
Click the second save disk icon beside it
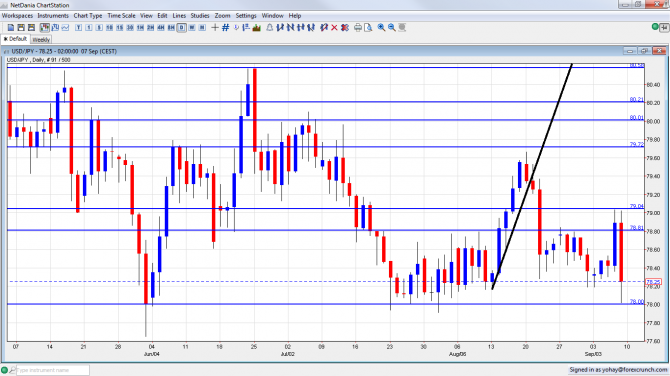coord(31,27)
